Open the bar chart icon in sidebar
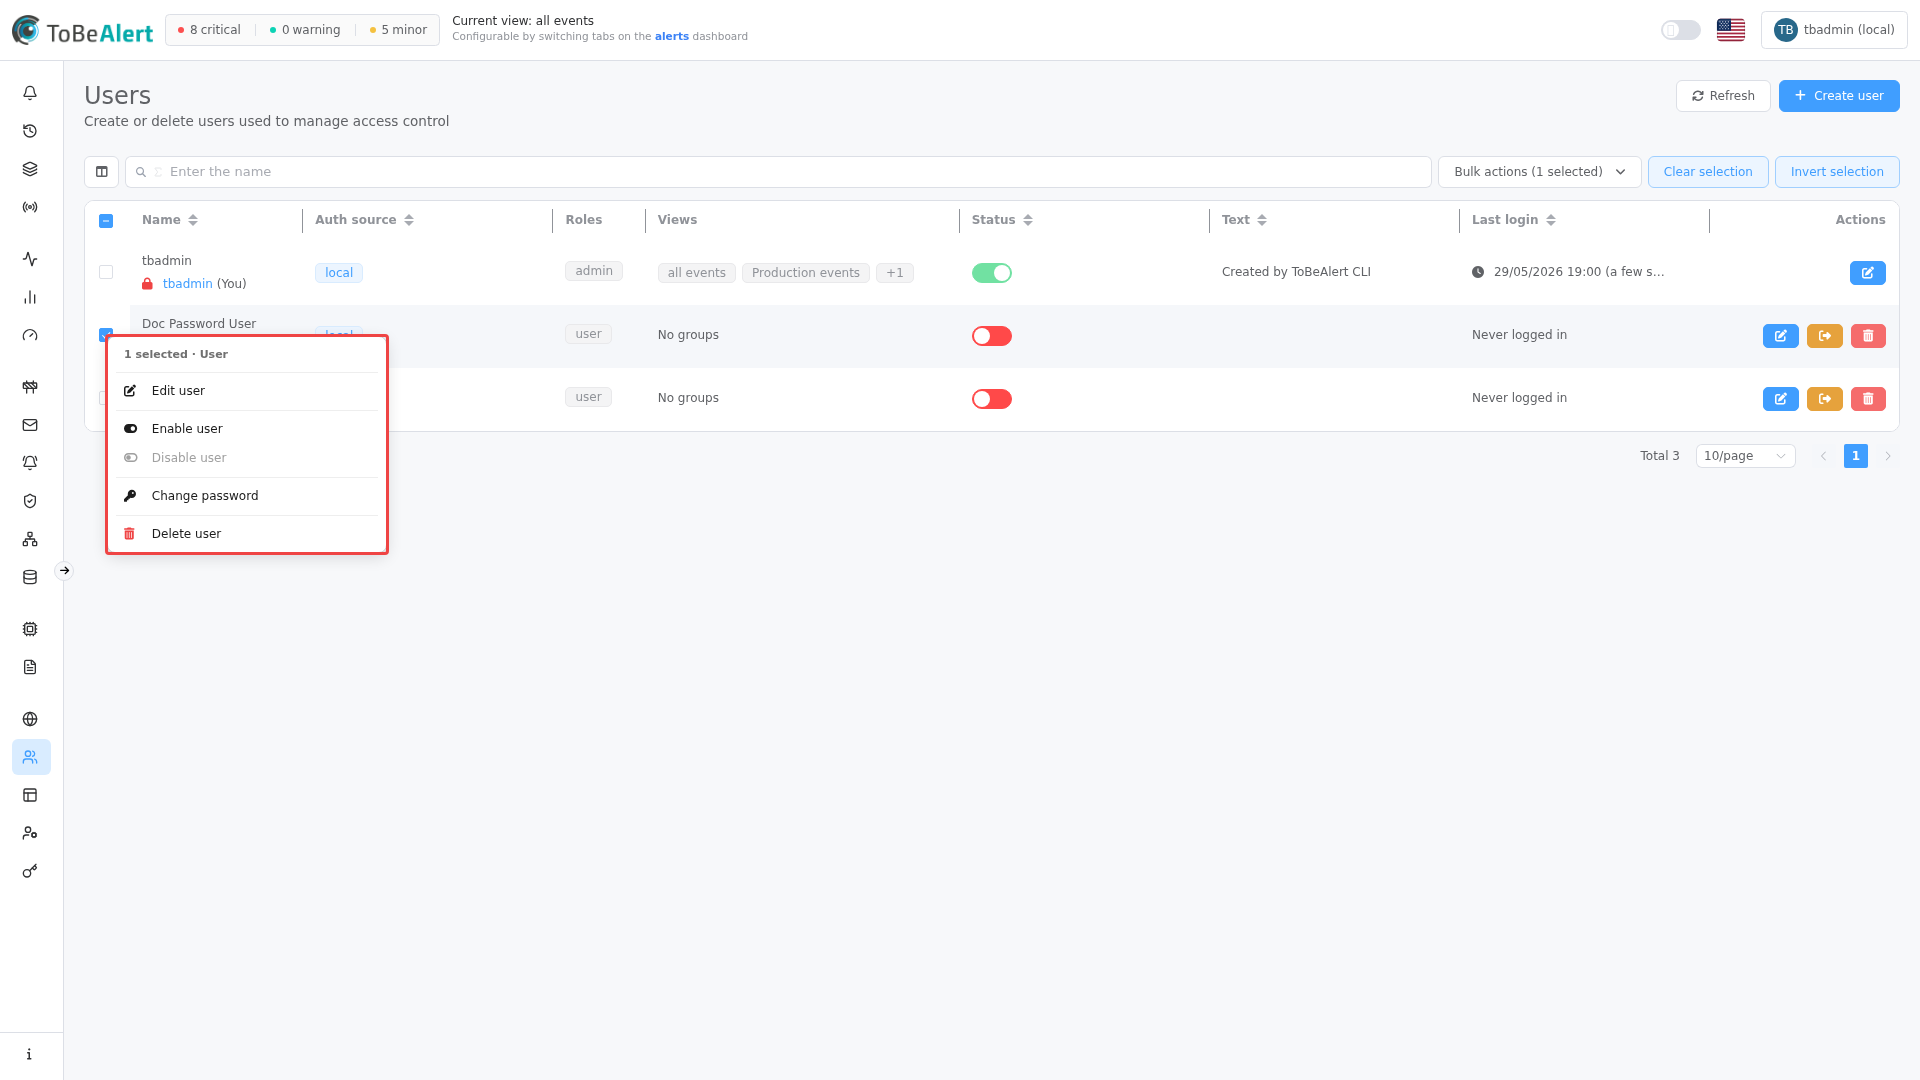 tap(30, 297)
